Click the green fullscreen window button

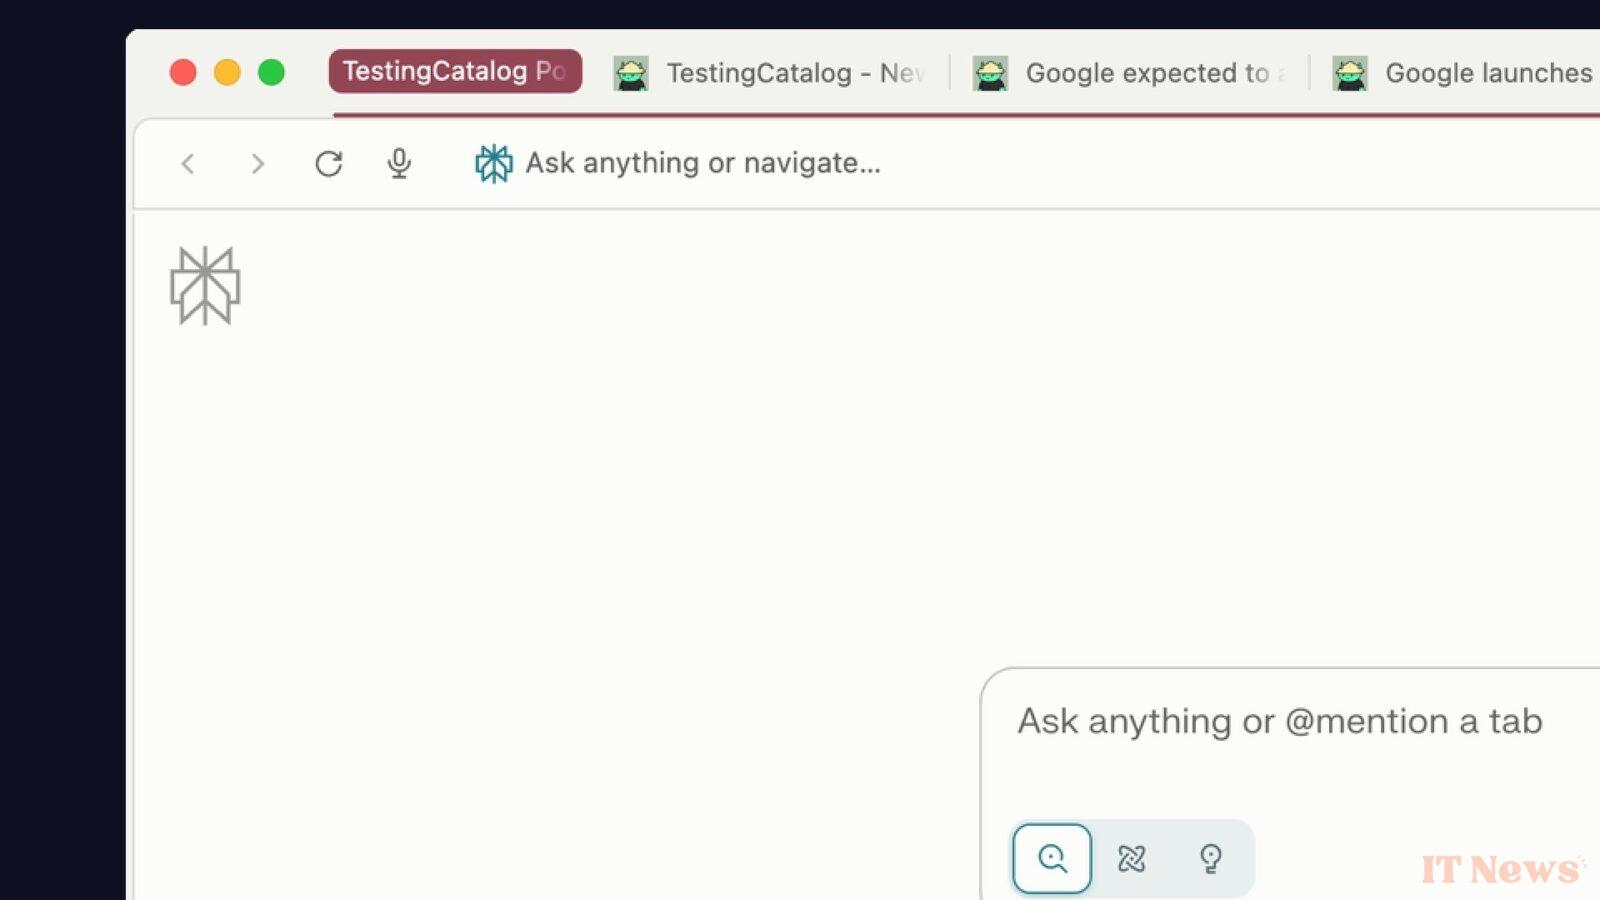point(271,72)
